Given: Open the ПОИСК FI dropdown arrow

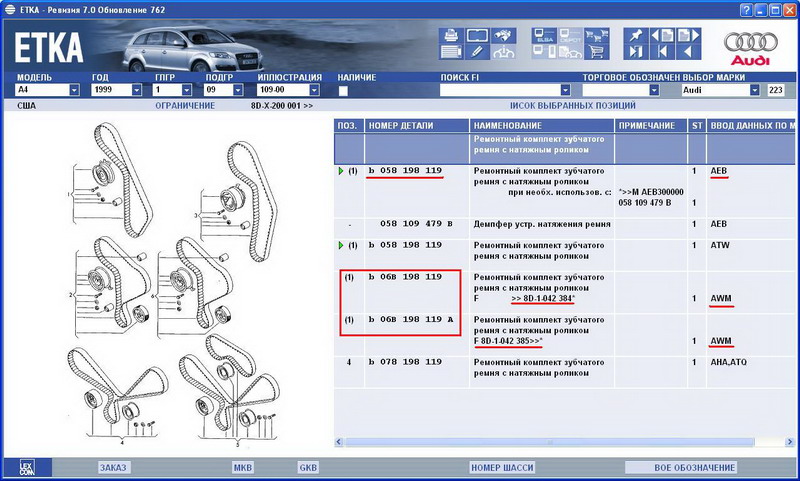Looking at the screenshot, I should coord(565,90).
